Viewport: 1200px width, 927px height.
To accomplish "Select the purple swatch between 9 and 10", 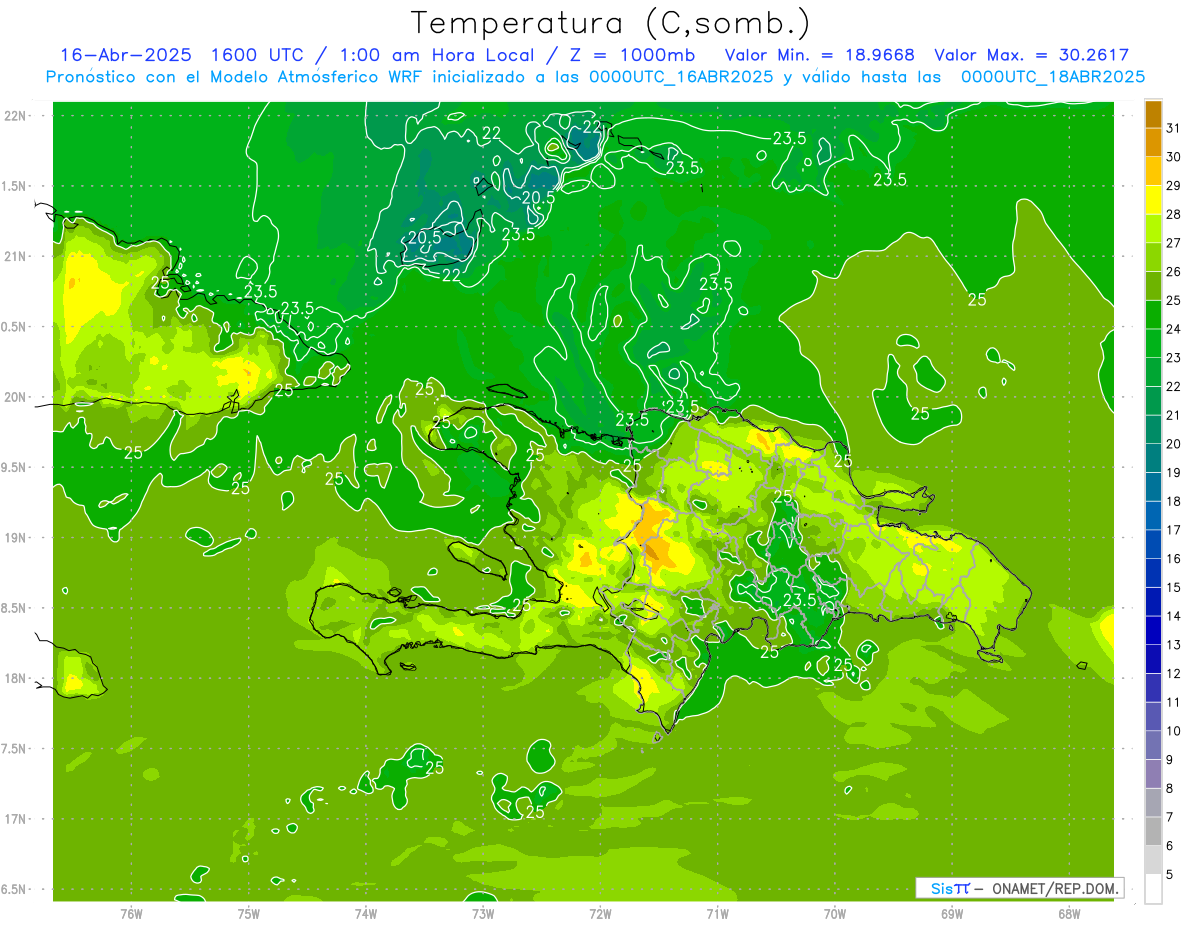I will coord(1153,745).
